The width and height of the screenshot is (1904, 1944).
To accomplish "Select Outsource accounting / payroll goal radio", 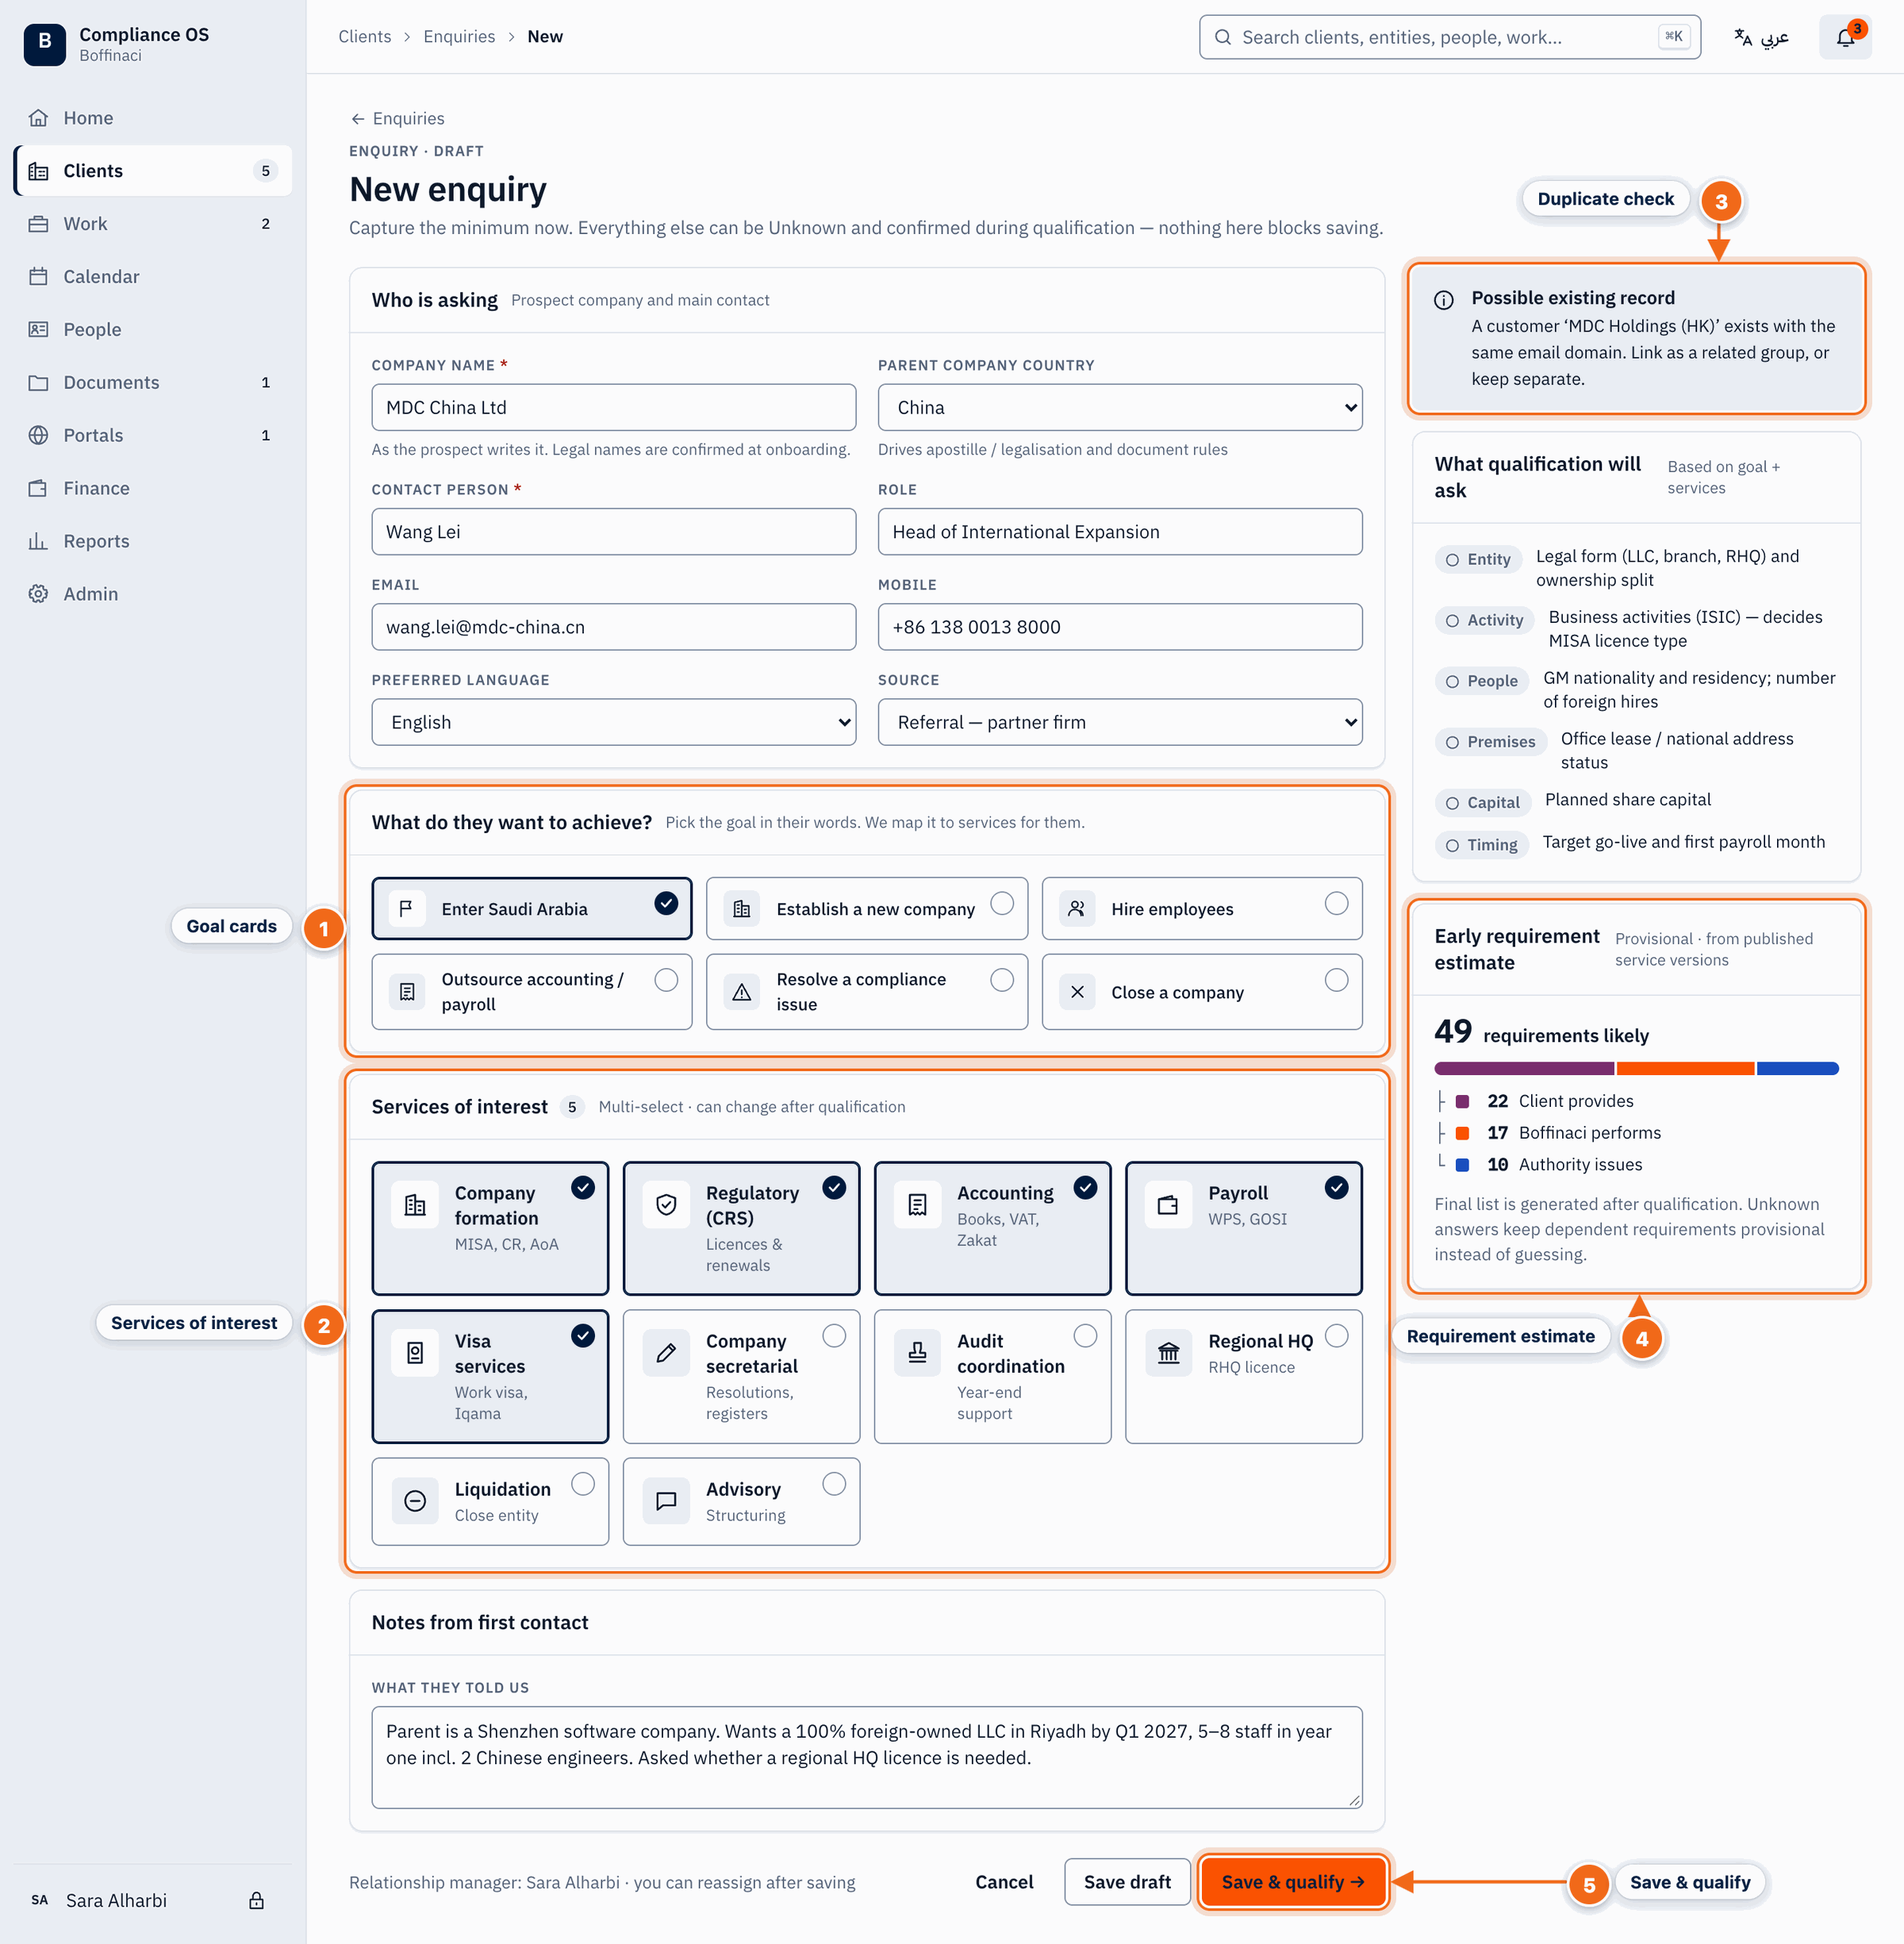I will click(666, 980).
